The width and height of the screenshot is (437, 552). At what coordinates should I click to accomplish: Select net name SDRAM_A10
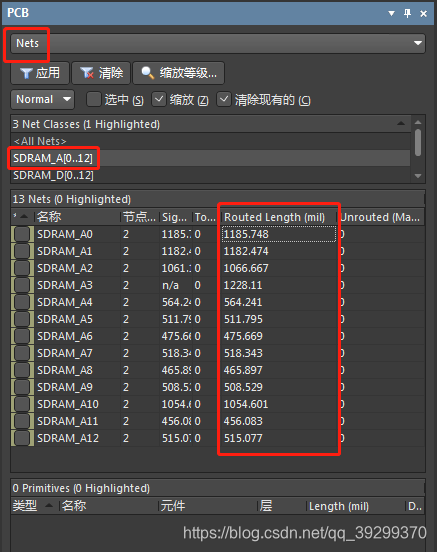pos(68,404)
